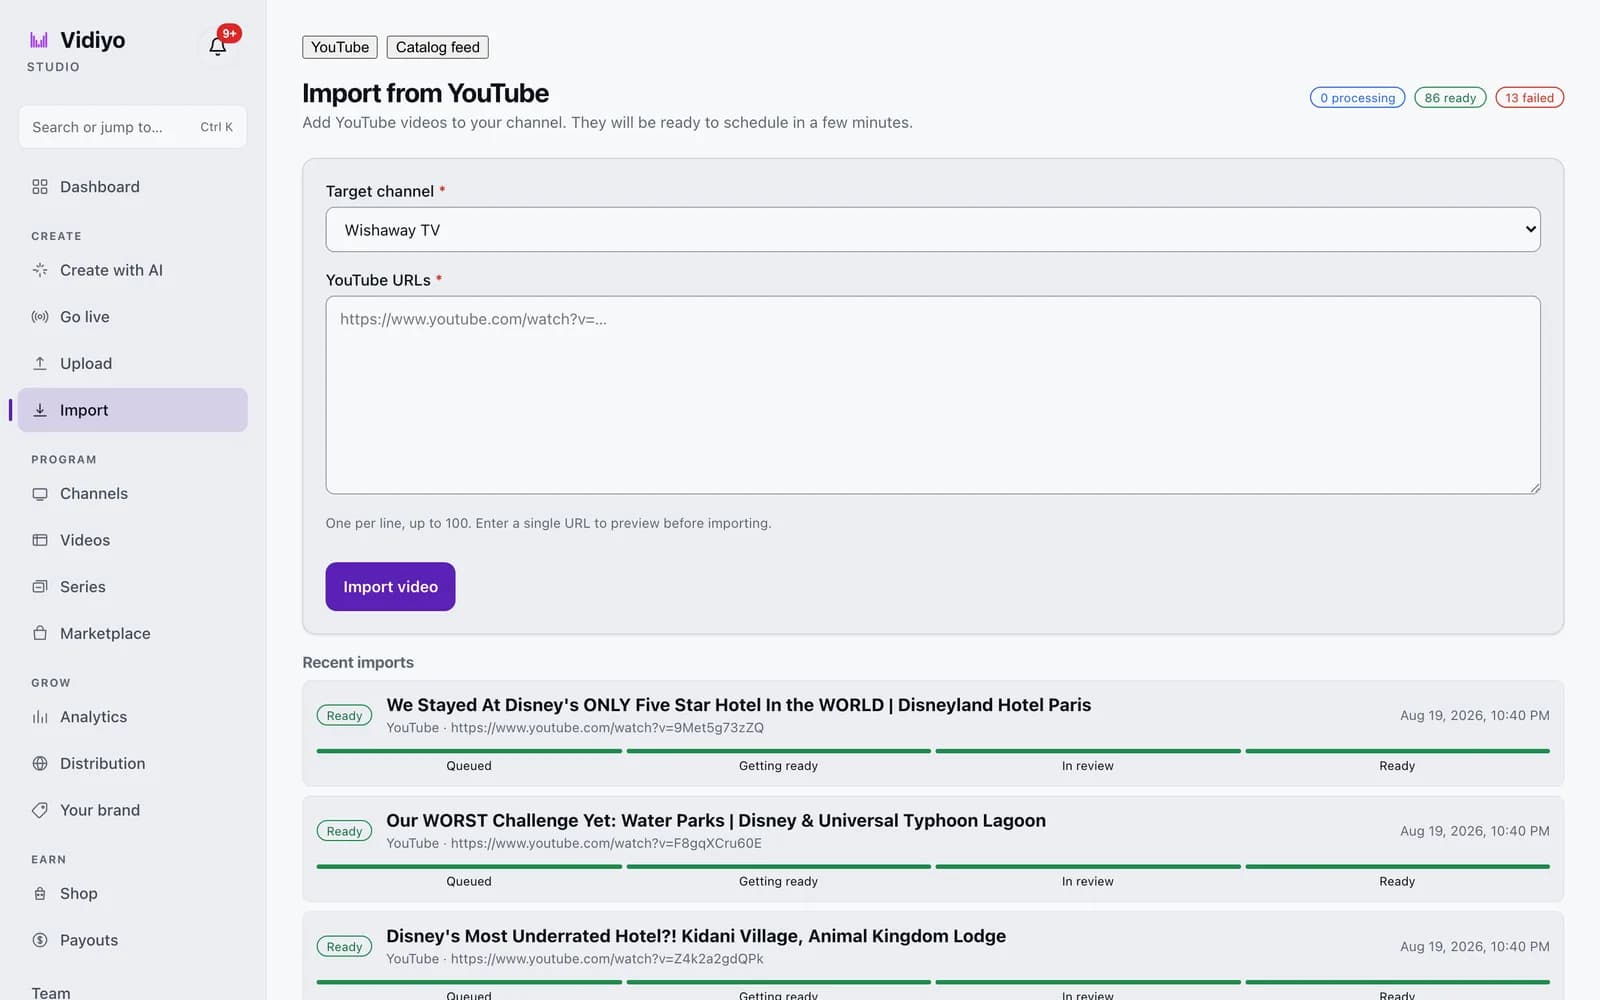Click the Disneyland Hotel Paris import title
1600x1000 pixels.
(739, 705)
